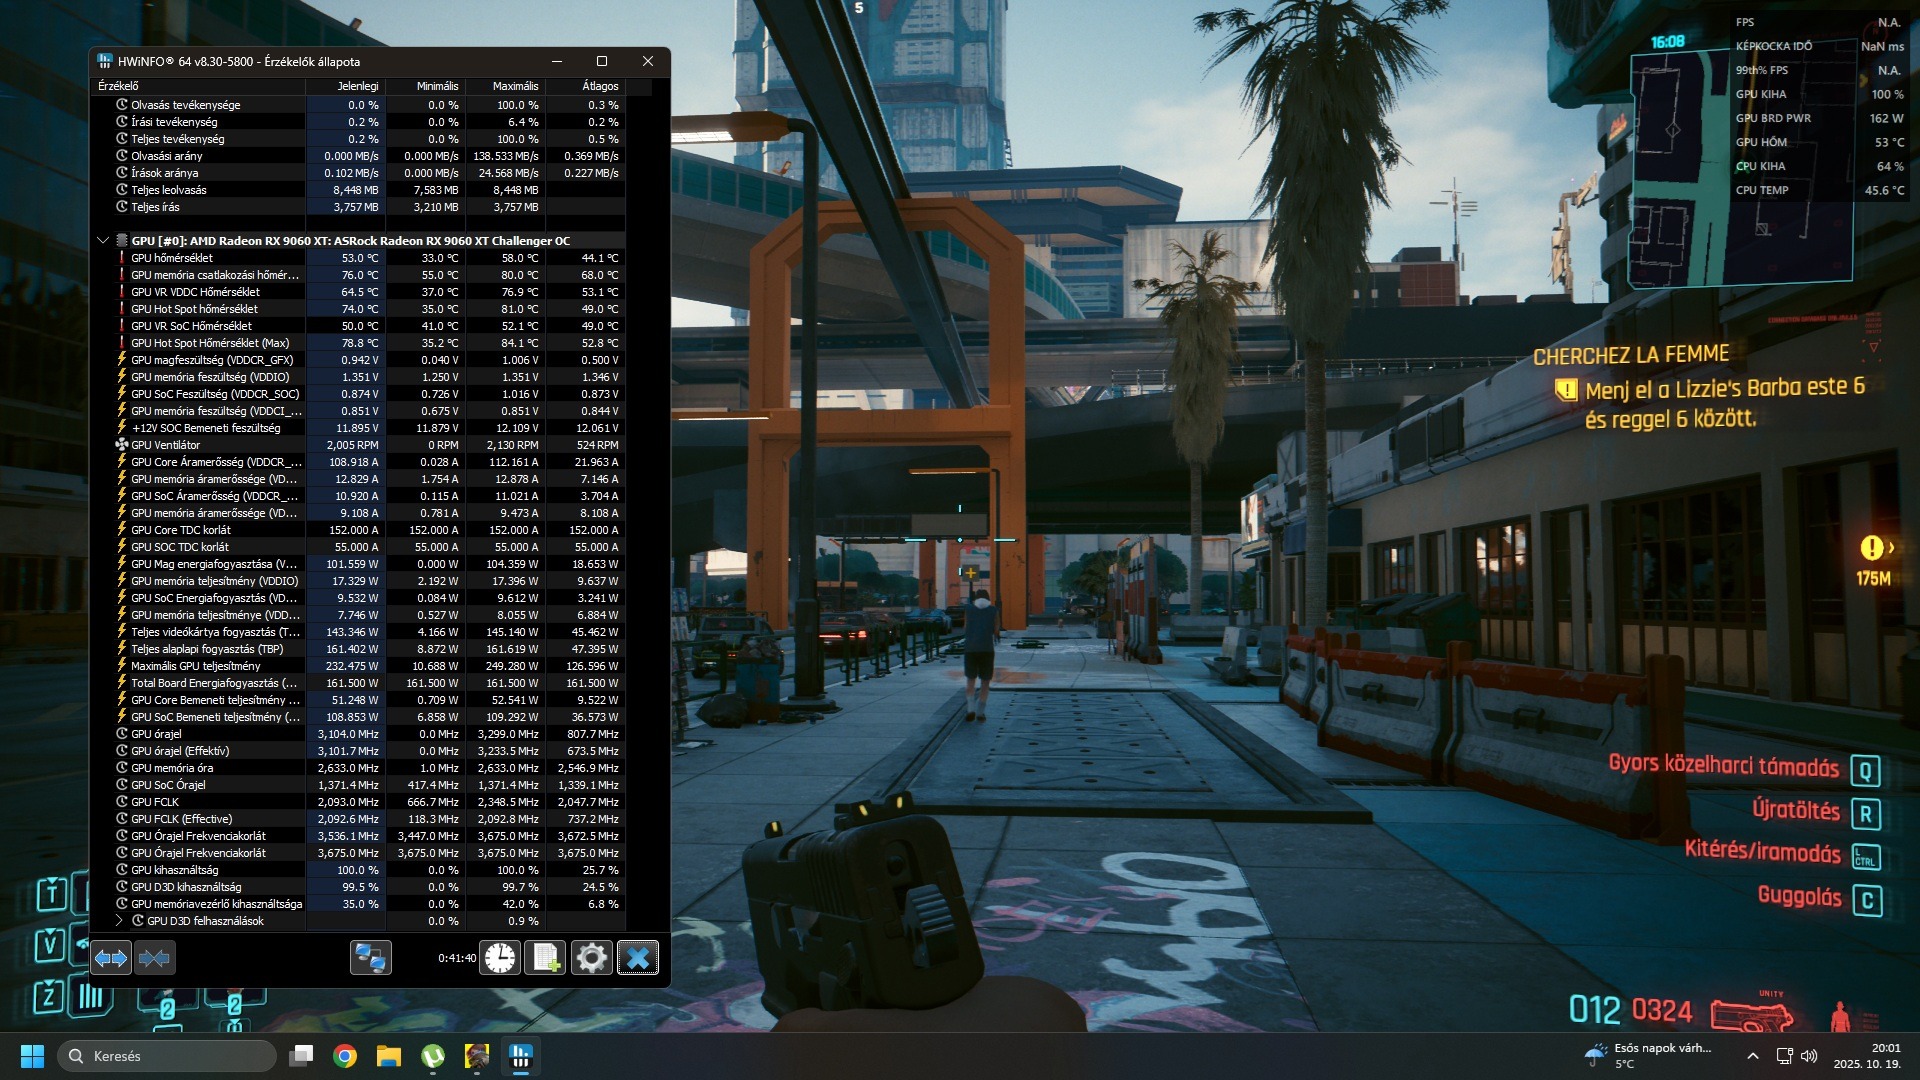Click the Keresés taskbar search box
The height and width of the screenshot is (1080, 1920).
[168, 1056]
